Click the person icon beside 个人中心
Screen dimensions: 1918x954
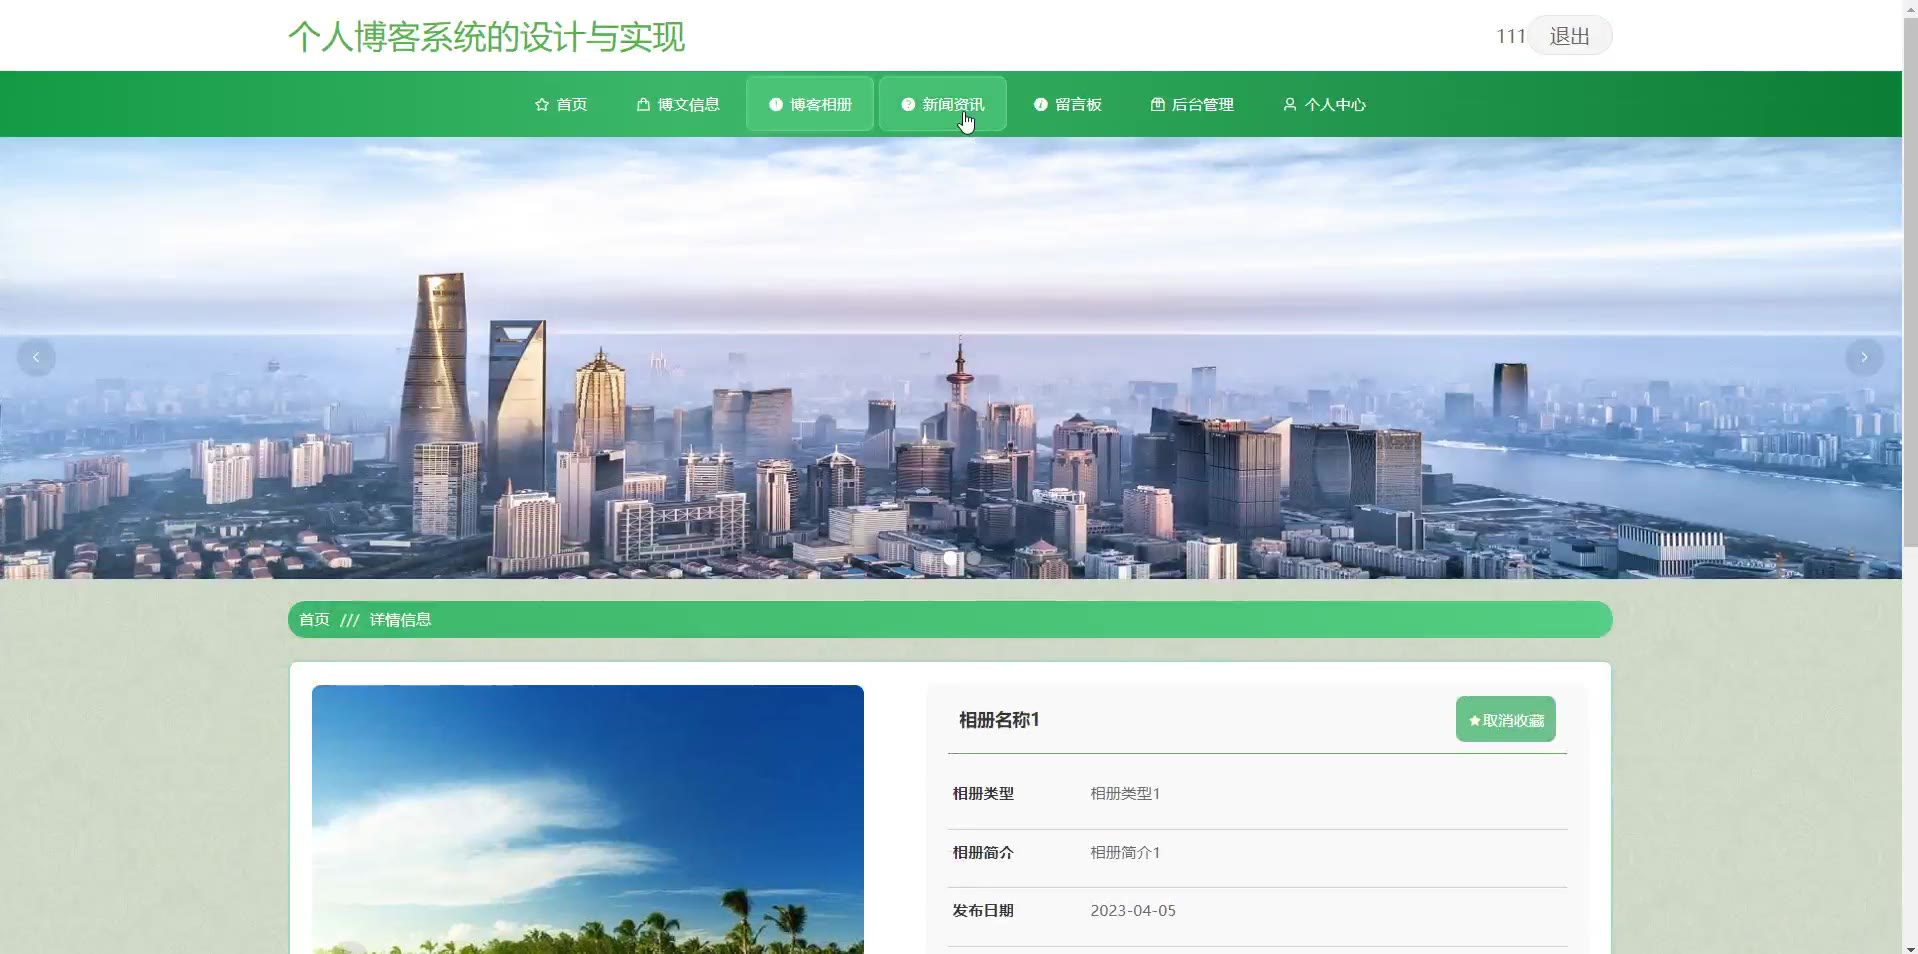click(1290, 104)
